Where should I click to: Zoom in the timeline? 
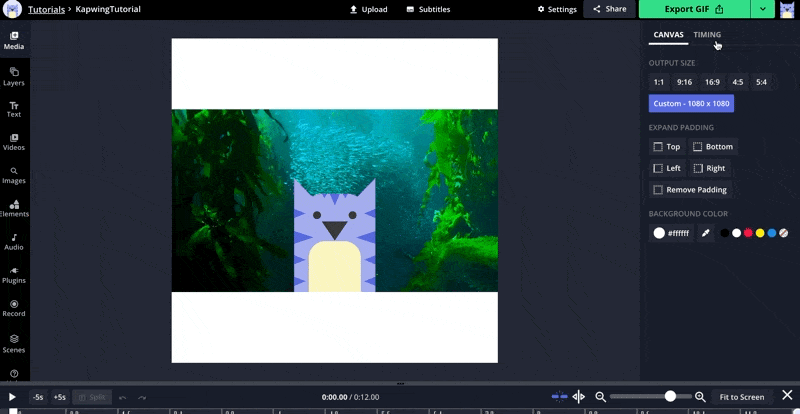coord(700,397)
